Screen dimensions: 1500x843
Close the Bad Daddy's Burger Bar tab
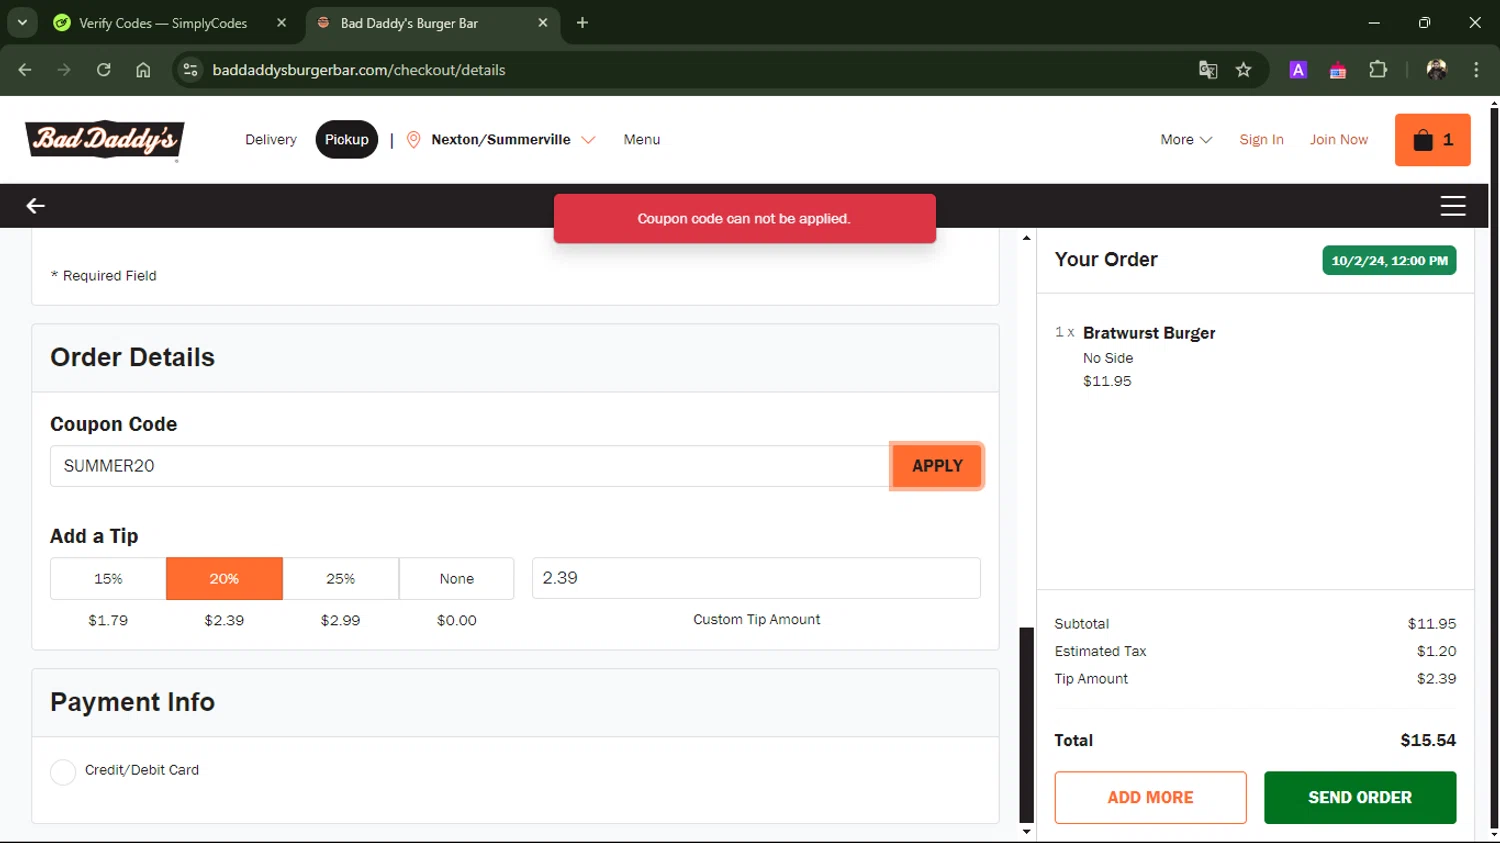tap(543, 22)
